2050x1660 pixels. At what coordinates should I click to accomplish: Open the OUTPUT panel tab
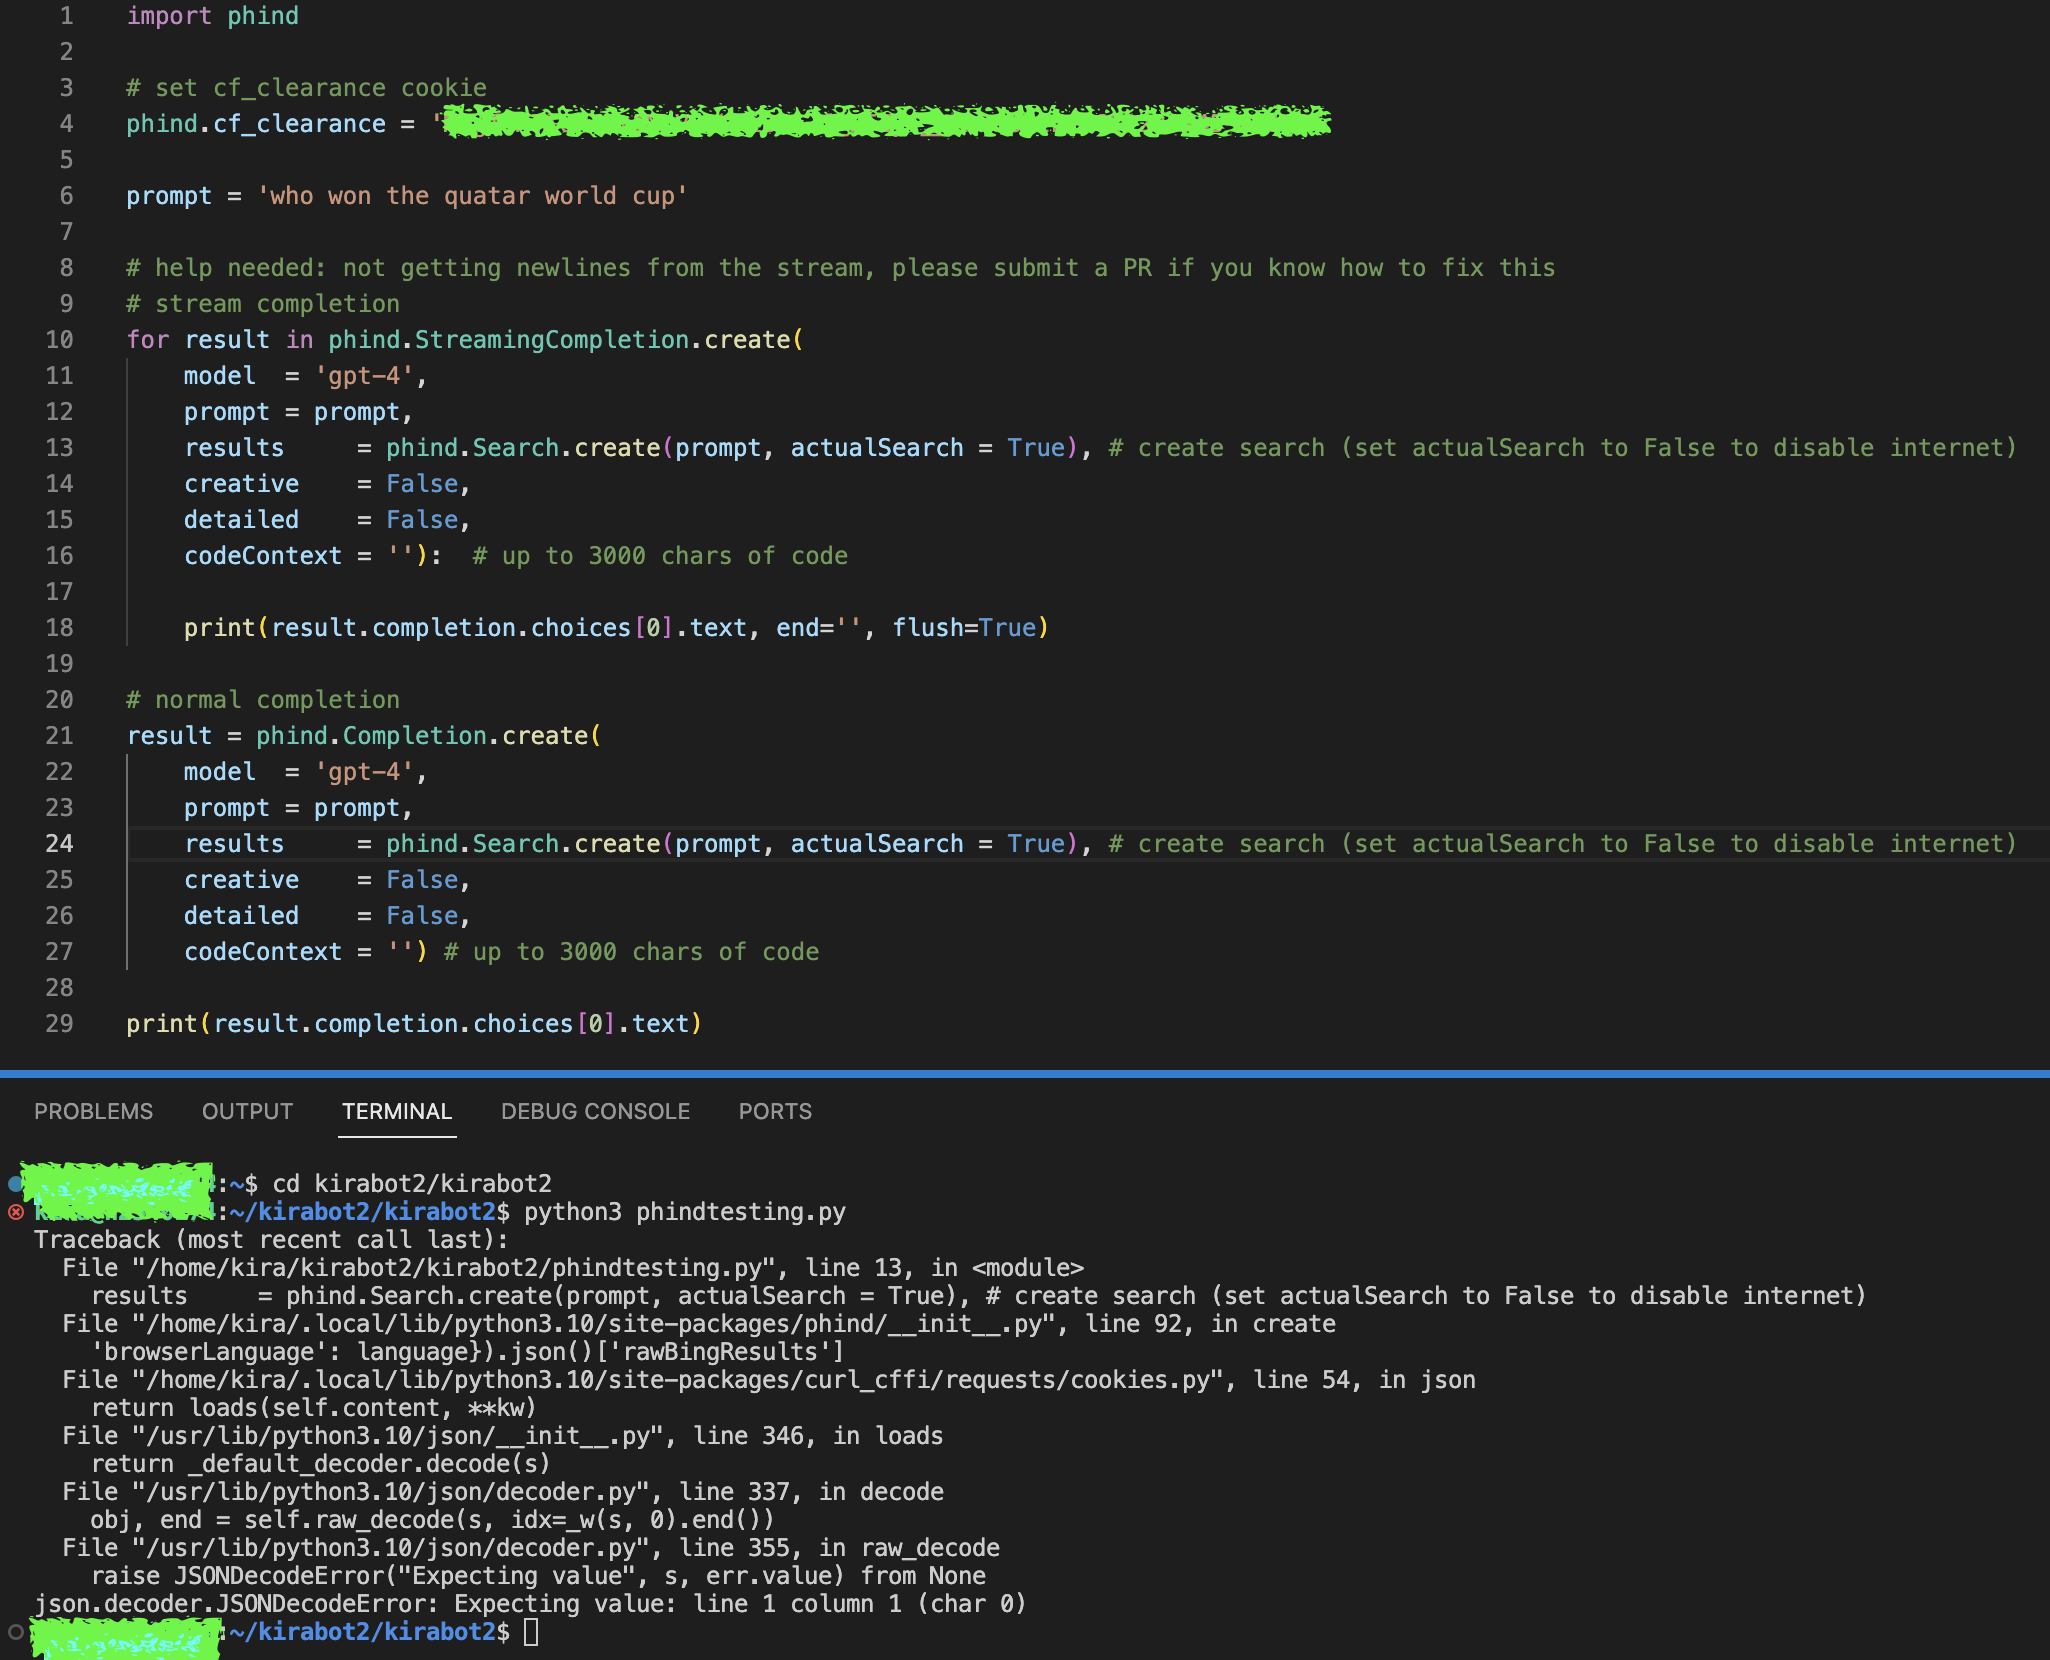[247, 1111]
